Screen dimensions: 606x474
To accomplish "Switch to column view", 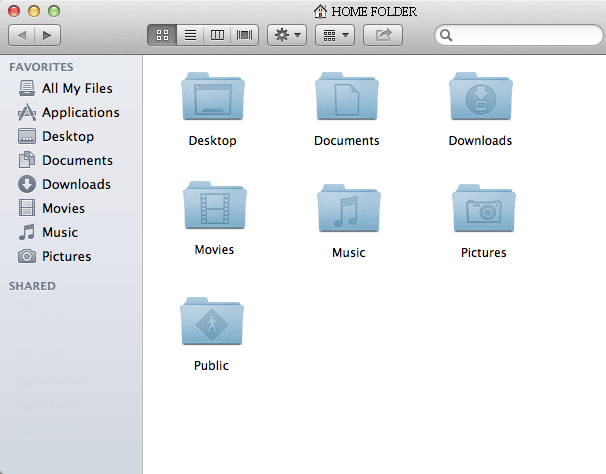I will tap(216, 35).
